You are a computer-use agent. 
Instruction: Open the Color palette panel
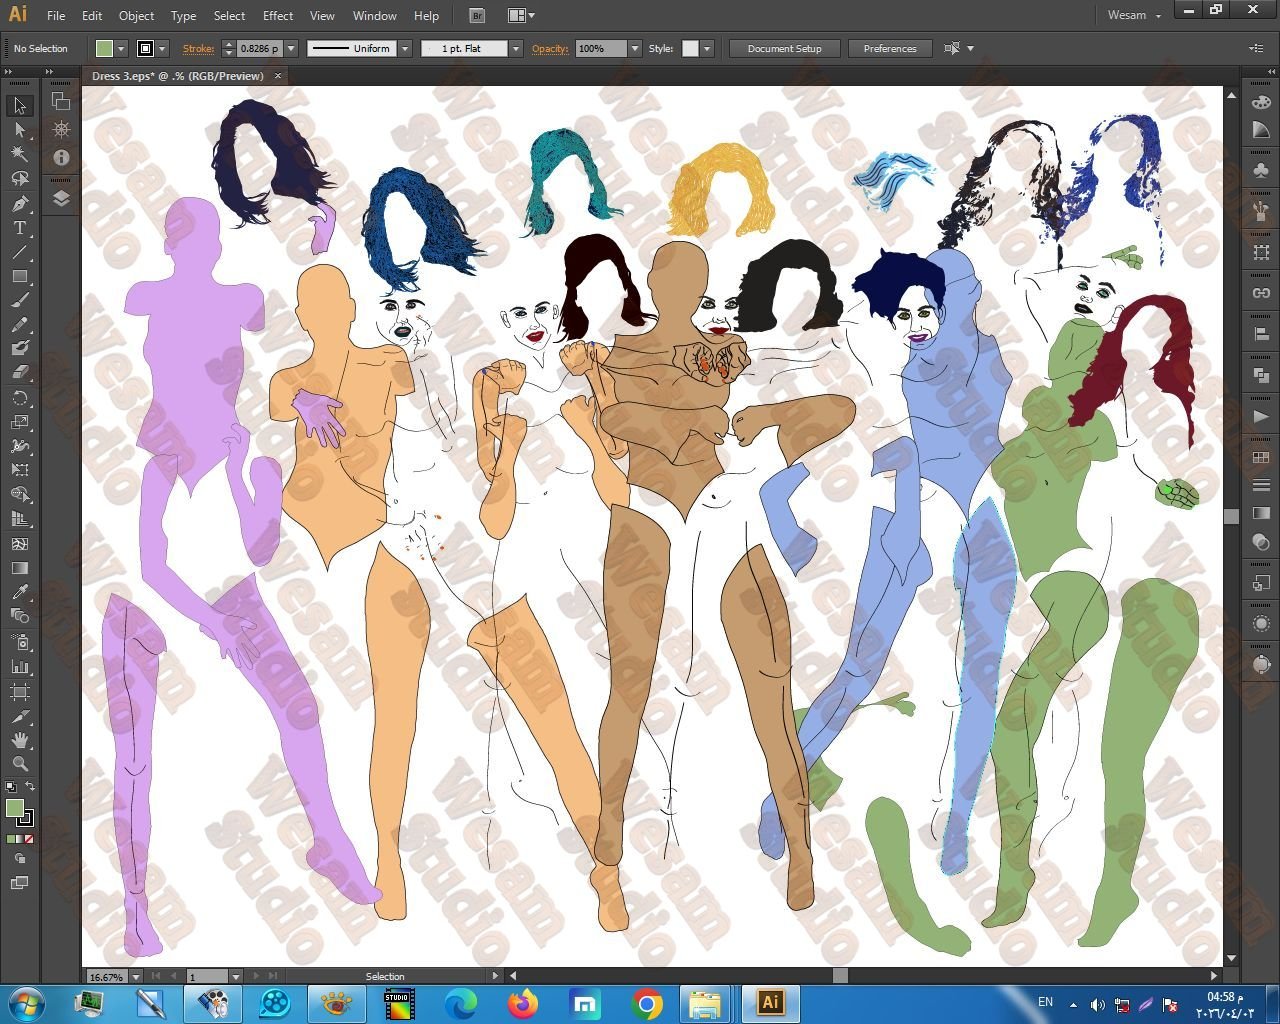1261,102
